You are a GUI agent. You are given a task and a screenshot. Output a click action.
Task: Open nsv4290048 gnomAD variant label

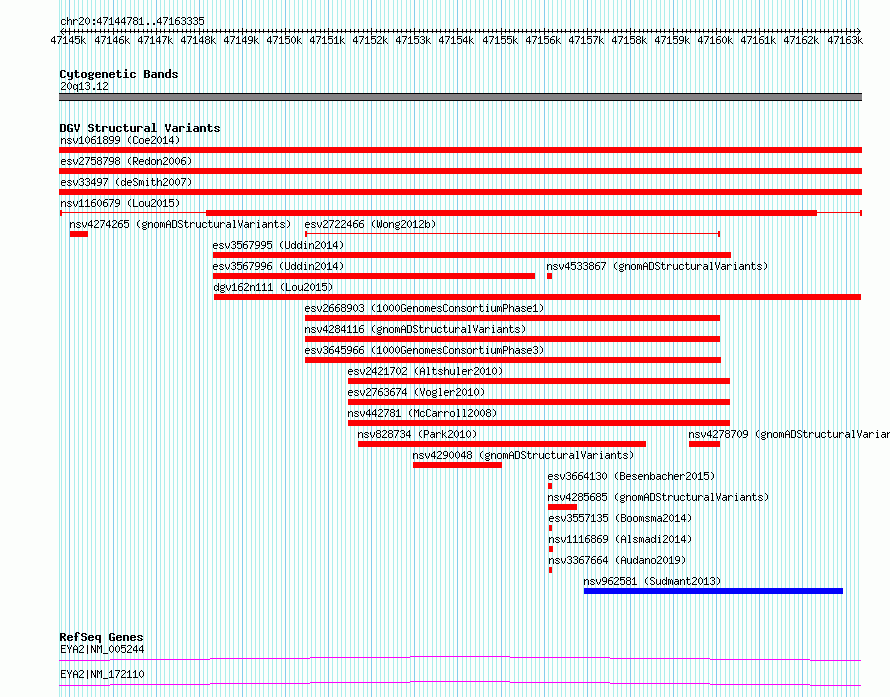coord(523,455)
